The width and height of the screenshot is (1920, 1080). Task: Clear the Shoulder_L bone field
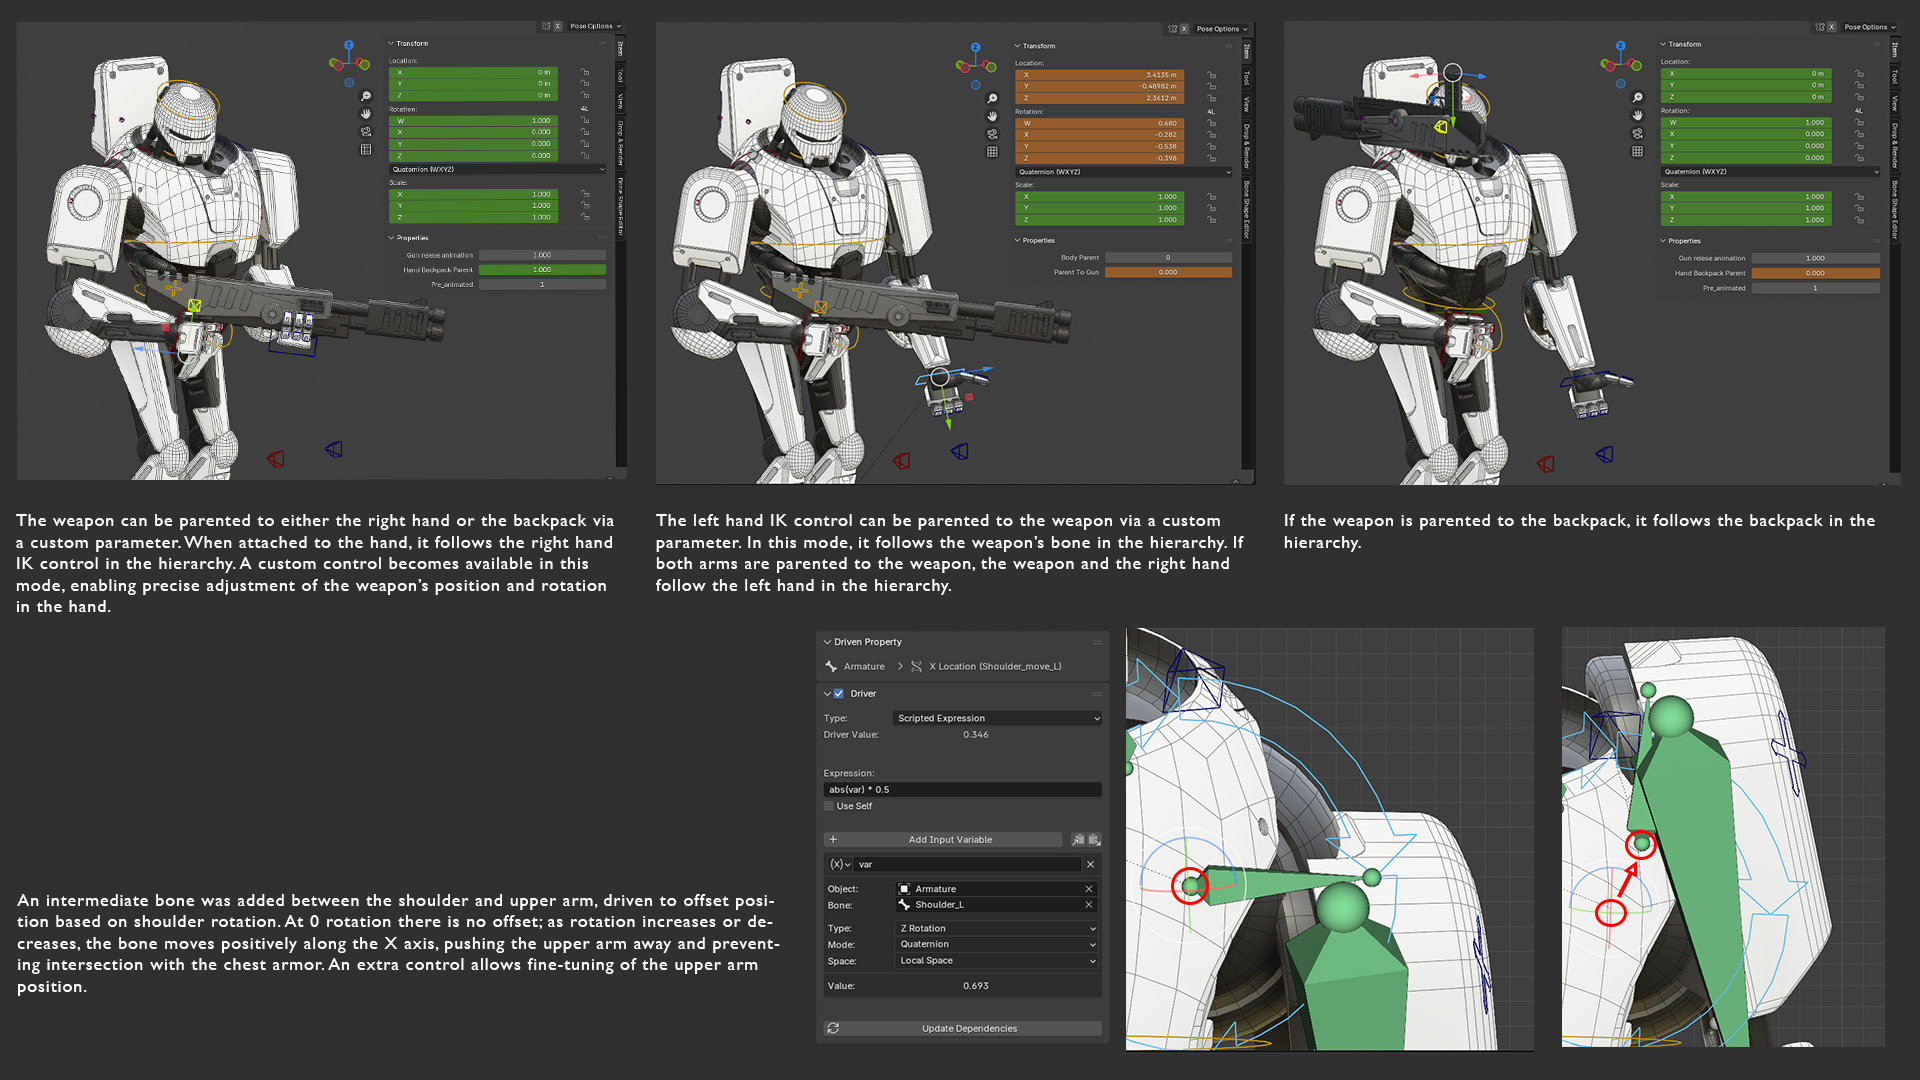1089,905
